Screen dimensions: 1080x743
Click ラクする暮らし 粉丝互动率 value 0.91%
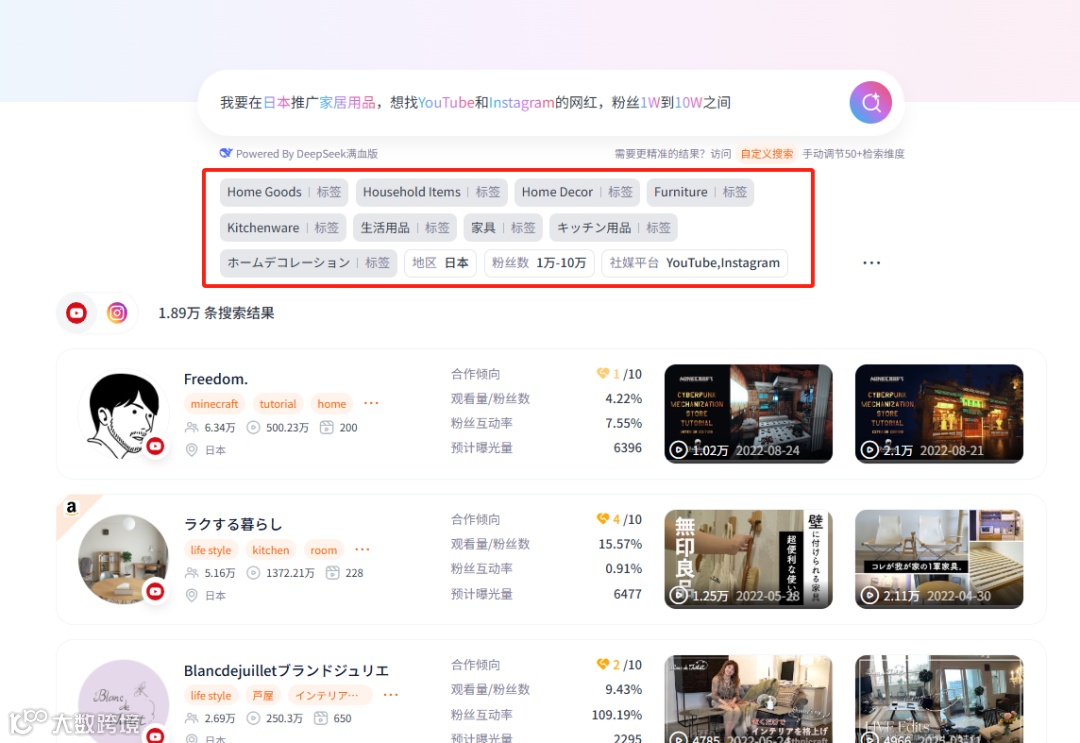623,569
